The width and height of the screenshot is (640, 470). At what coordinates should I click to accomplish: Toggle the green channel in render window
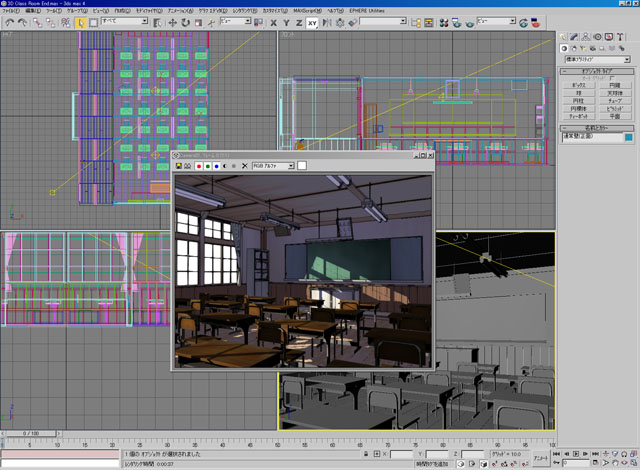pos(208,166)
